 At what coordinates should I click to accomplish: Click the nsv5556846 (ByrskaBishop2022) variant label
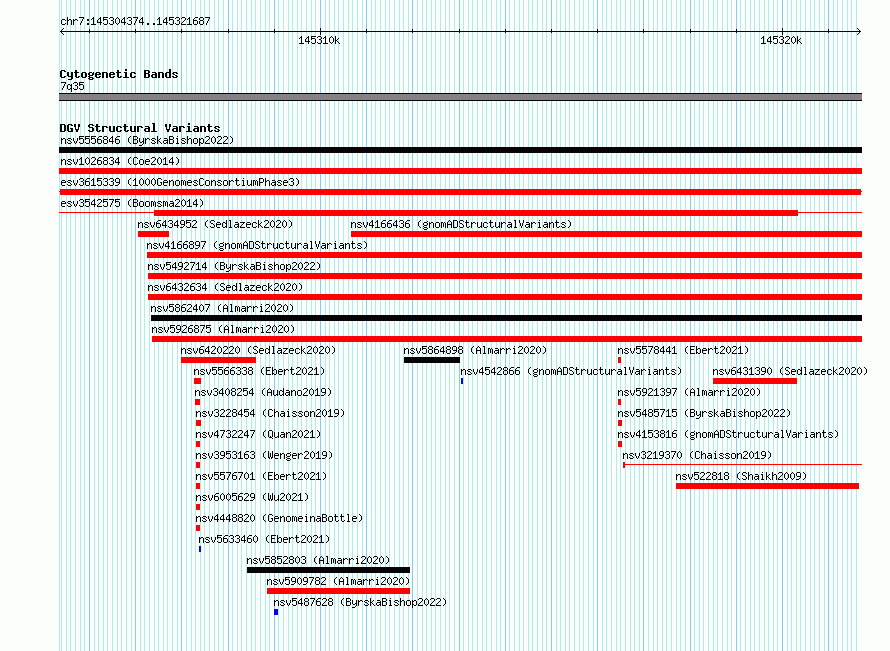147,140
